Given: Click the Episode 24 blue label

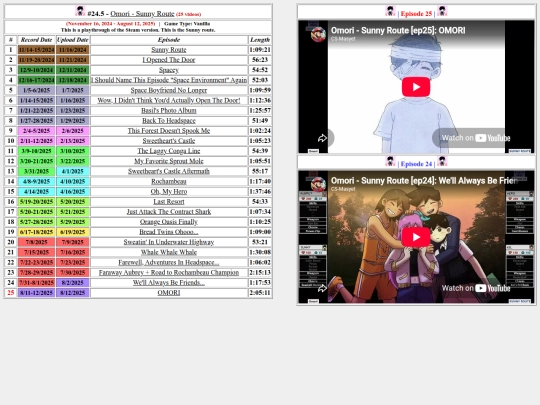Looking at the screenshot, I should coord(416,164).
